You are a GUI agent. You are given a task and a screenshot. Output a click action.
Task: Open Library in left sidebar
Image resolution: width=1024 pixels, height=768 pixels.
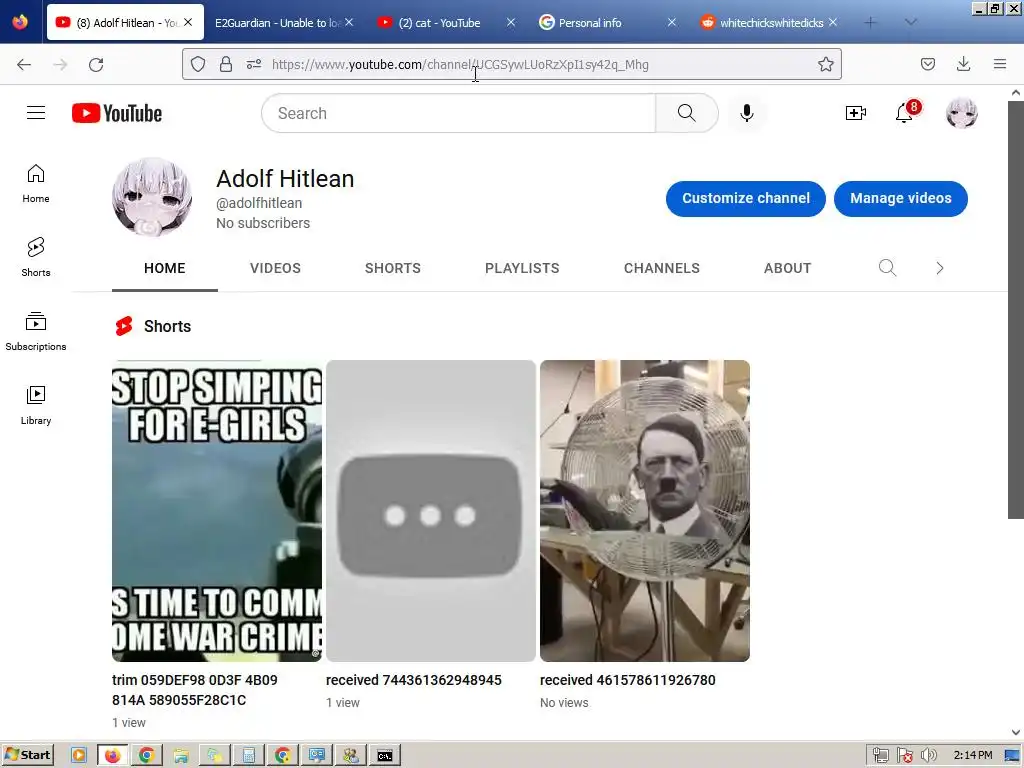click(x=36, y=406)
